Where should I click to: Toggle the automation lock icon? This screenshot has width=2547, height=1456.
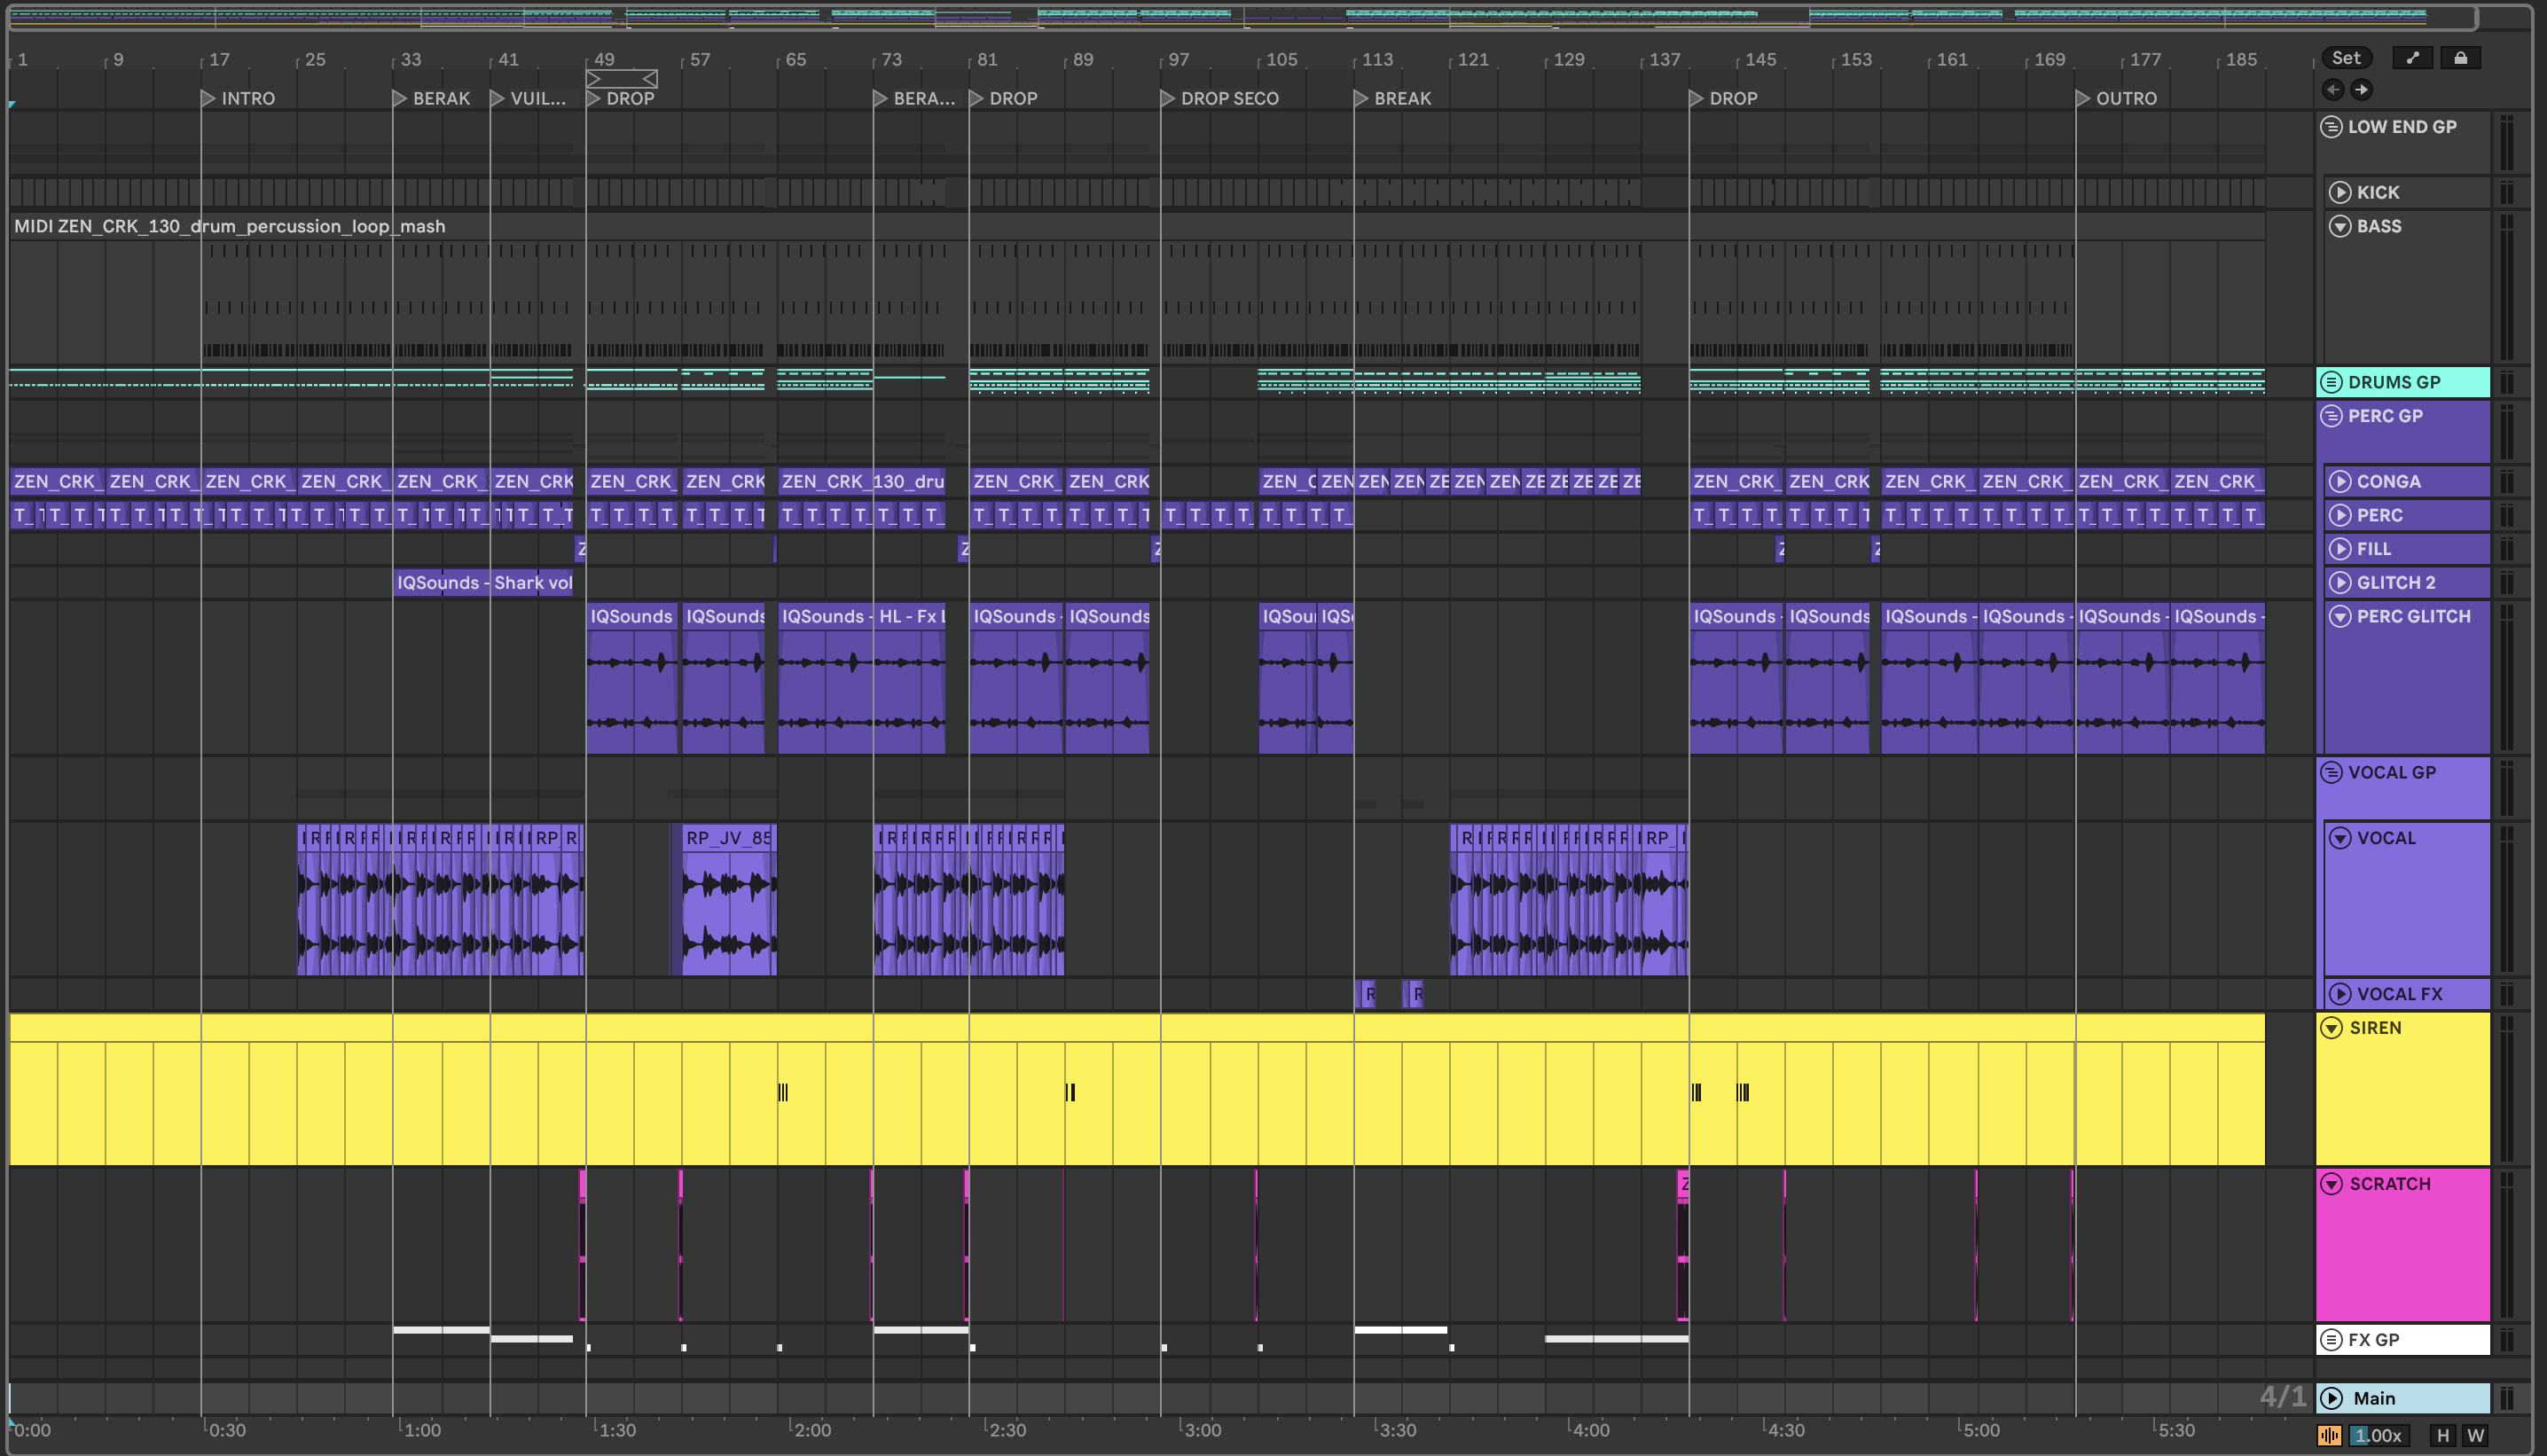pos(2460,58)
